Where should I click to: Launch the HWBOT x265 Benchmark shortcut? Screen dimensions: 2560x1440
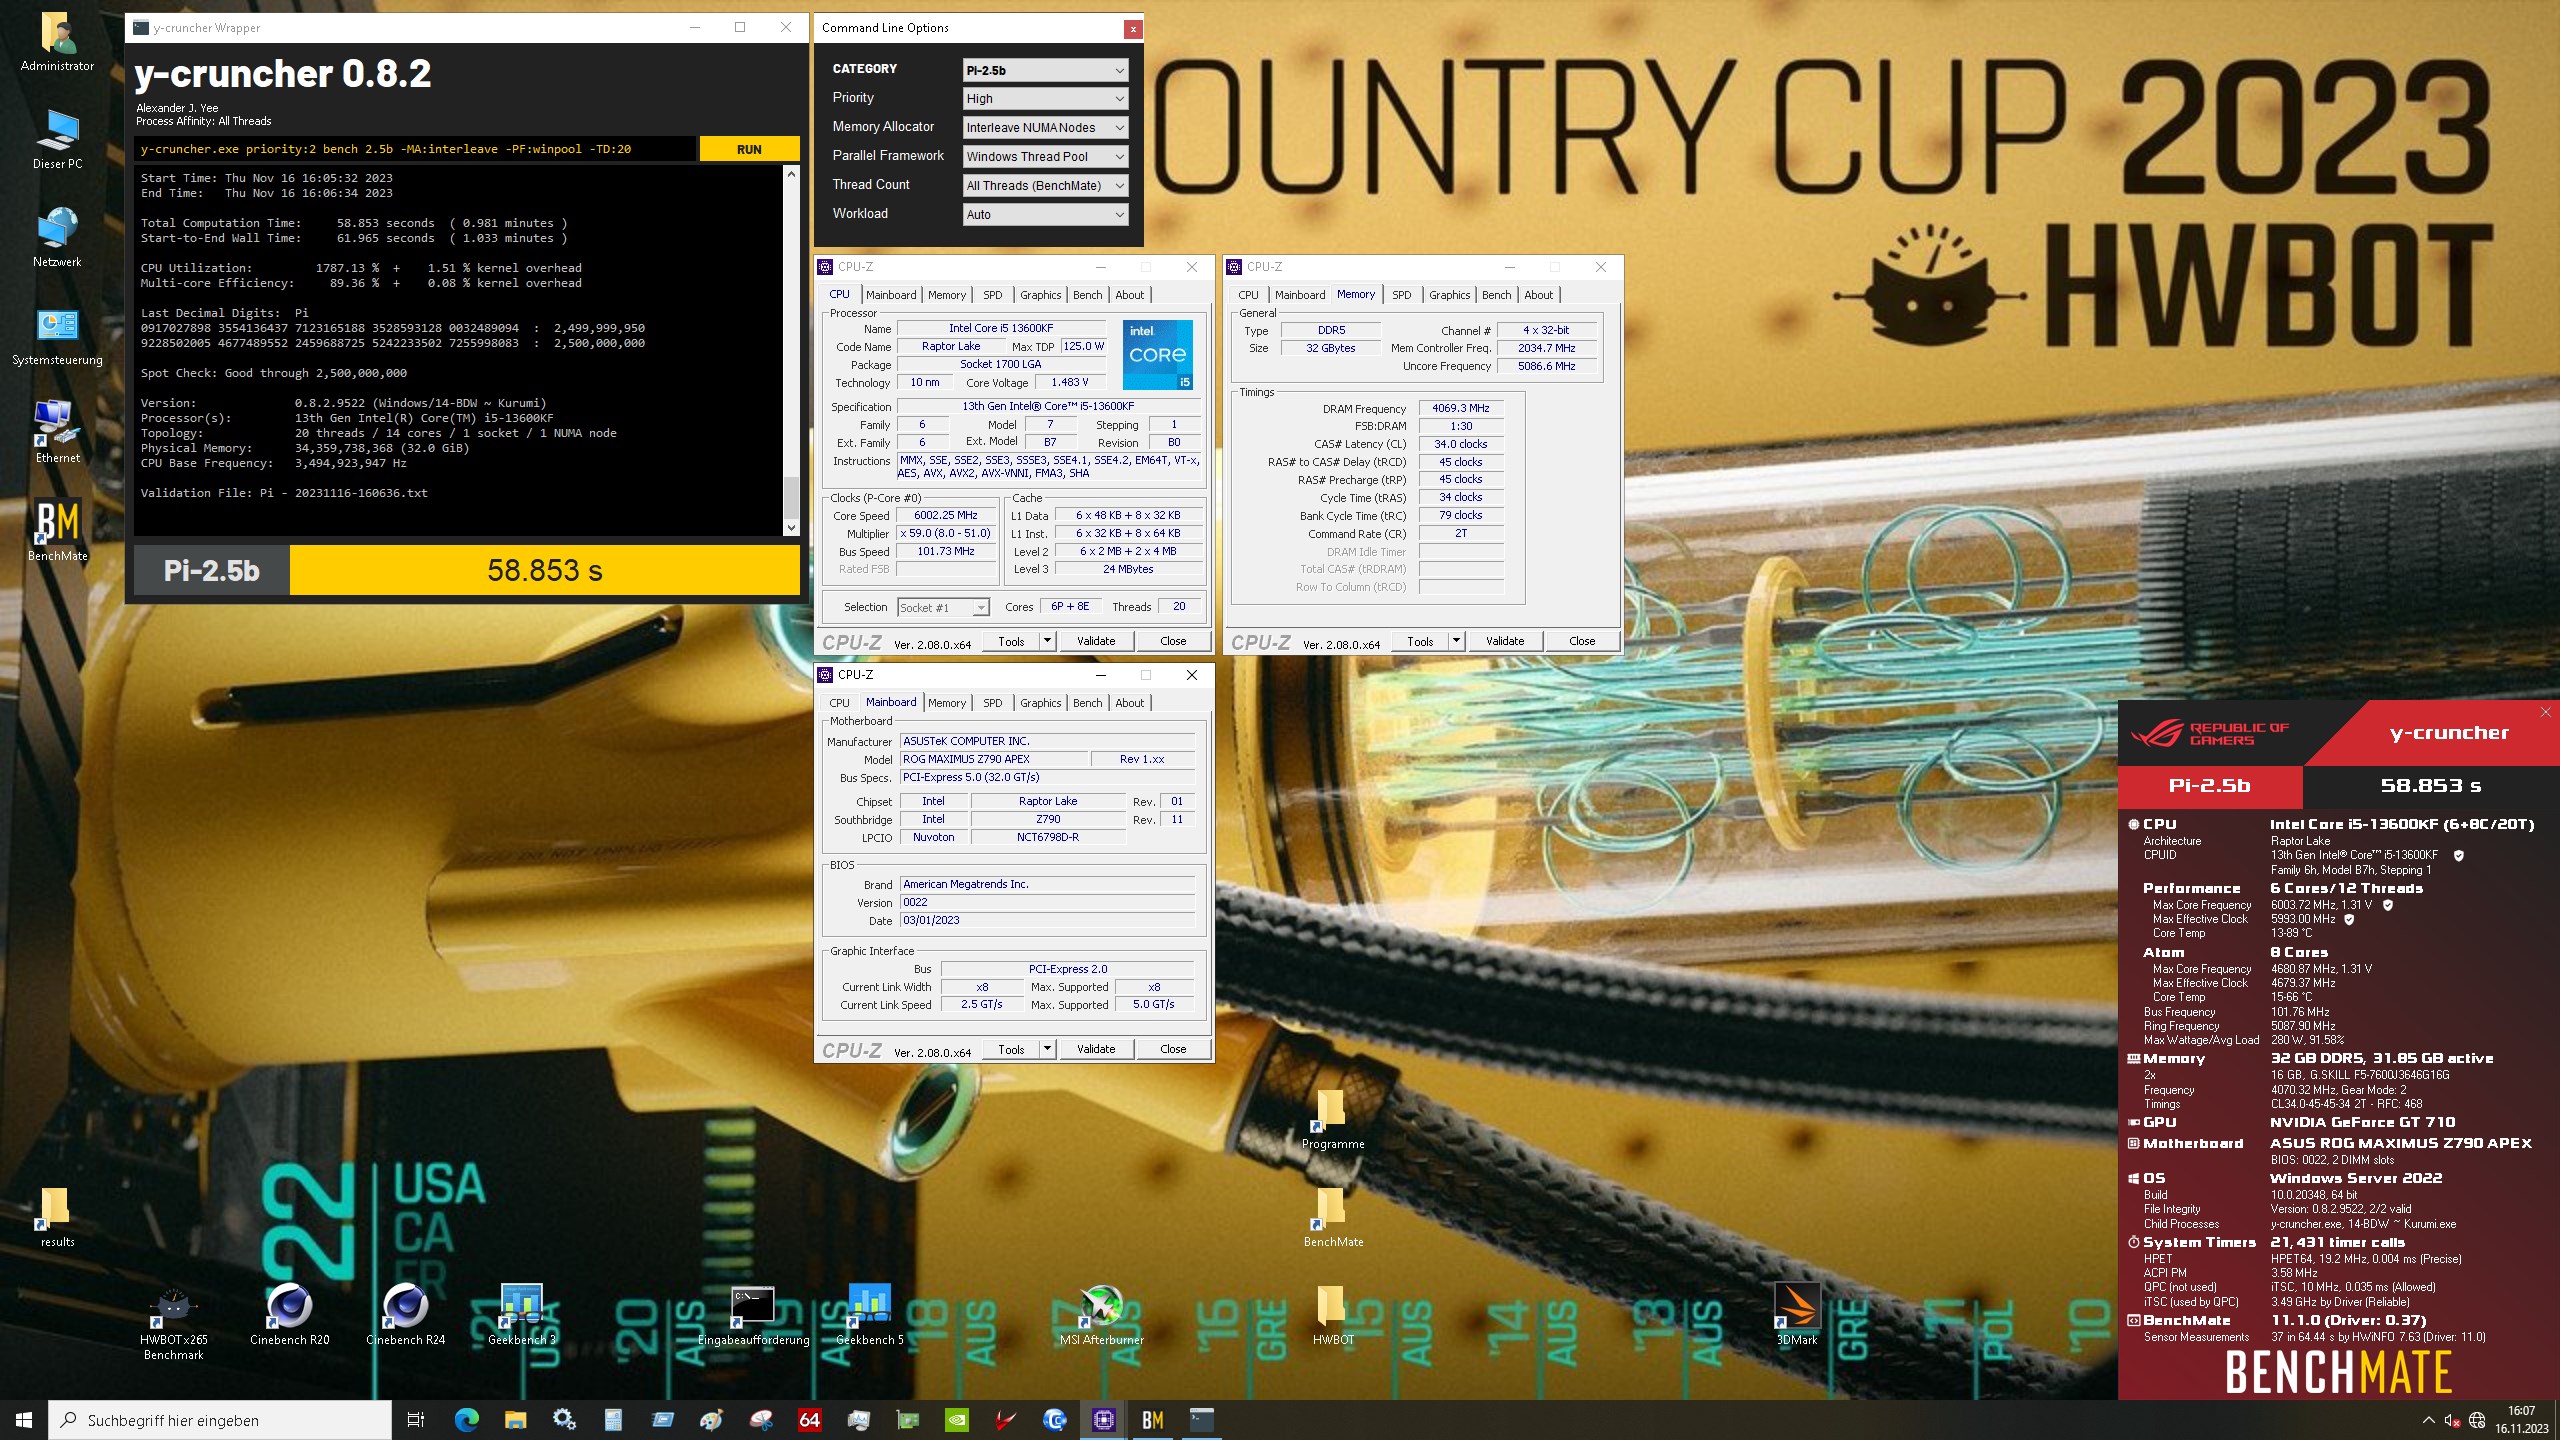[173, 1322]
